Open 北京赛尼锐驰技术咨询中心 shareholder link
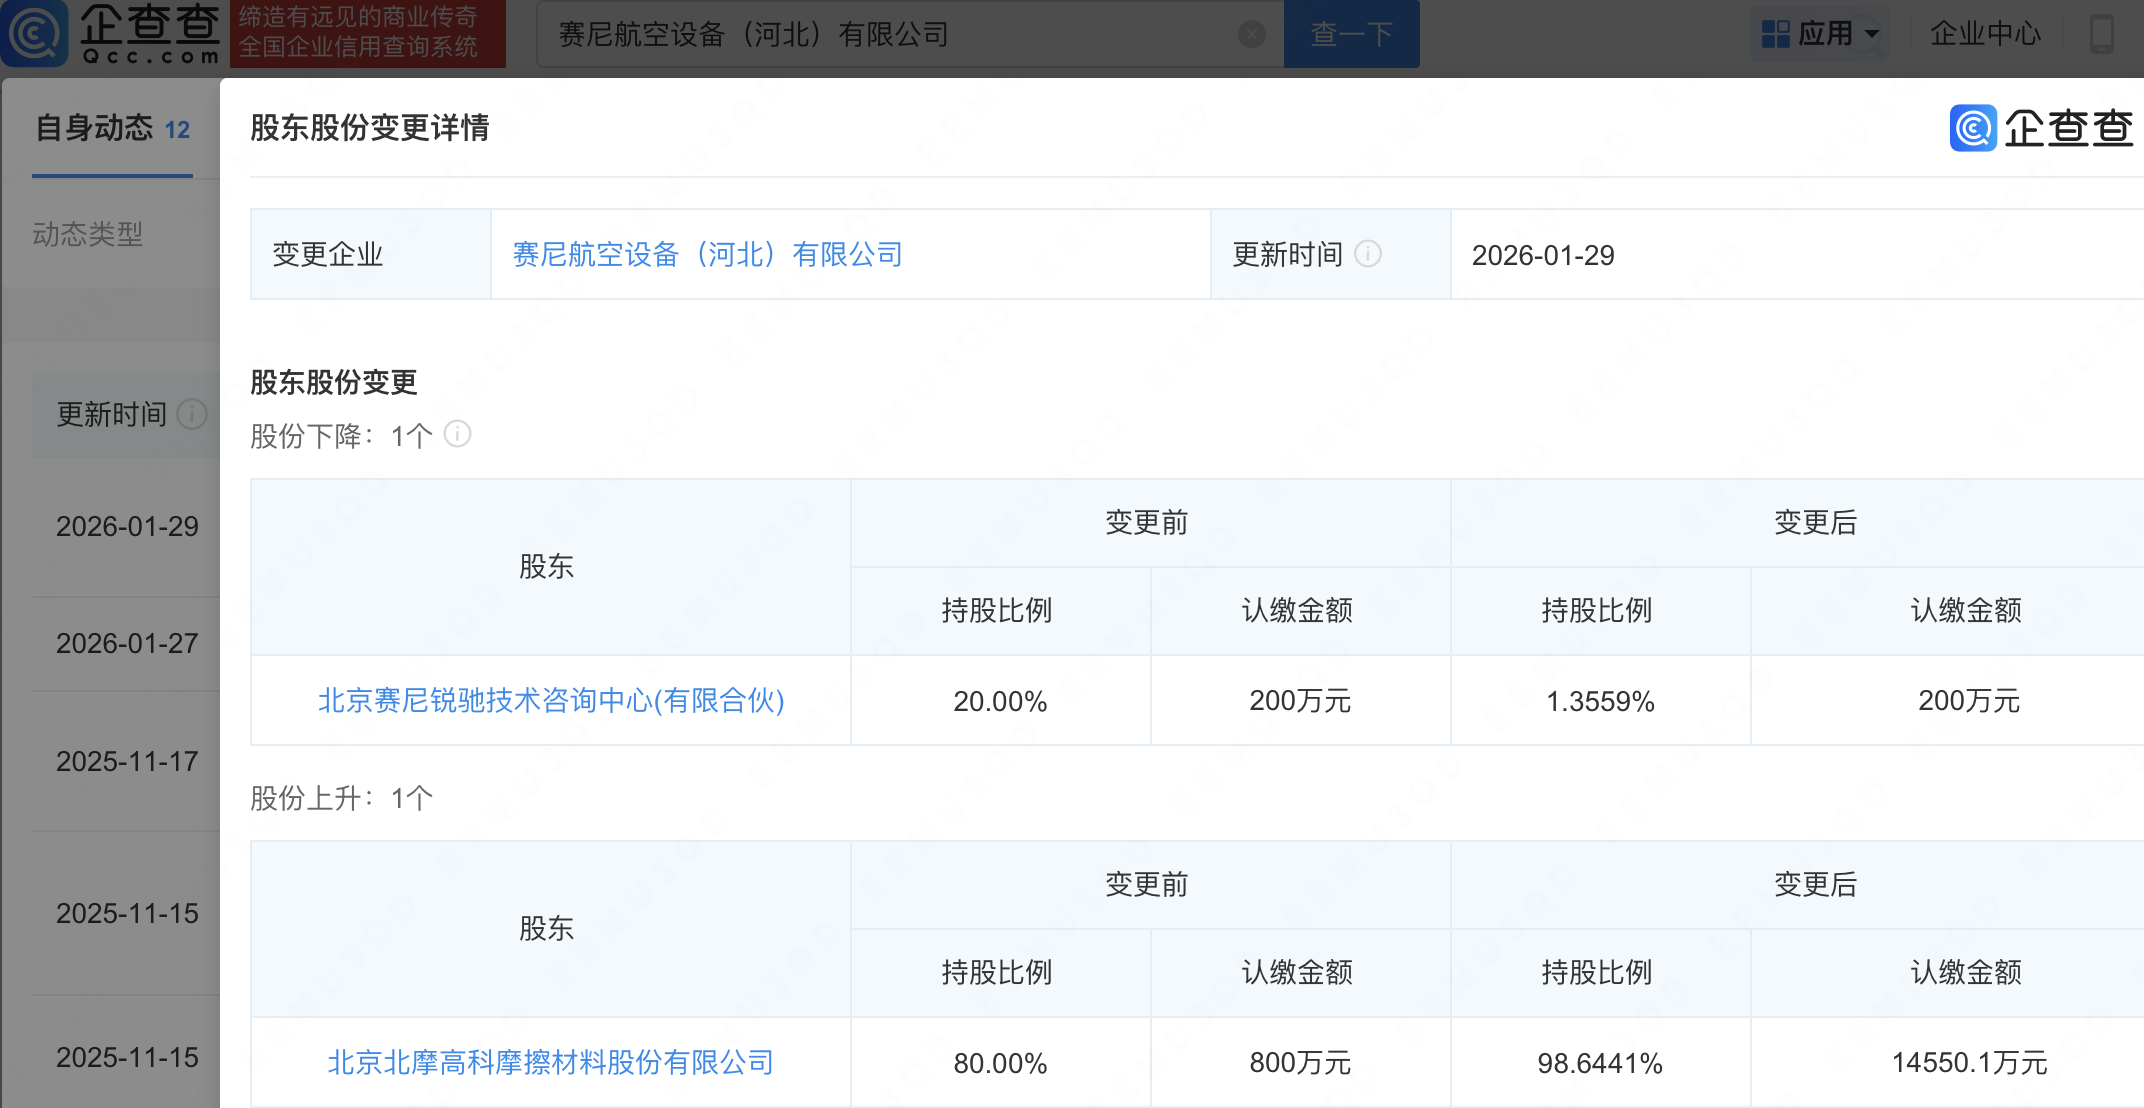The image size is (2144, 1108). point(550,701)
